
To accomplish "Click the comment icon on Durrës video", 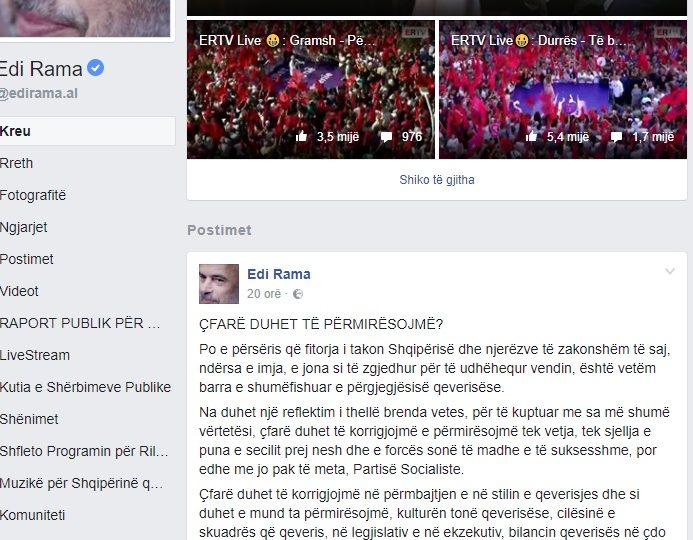I will (617, 137).
